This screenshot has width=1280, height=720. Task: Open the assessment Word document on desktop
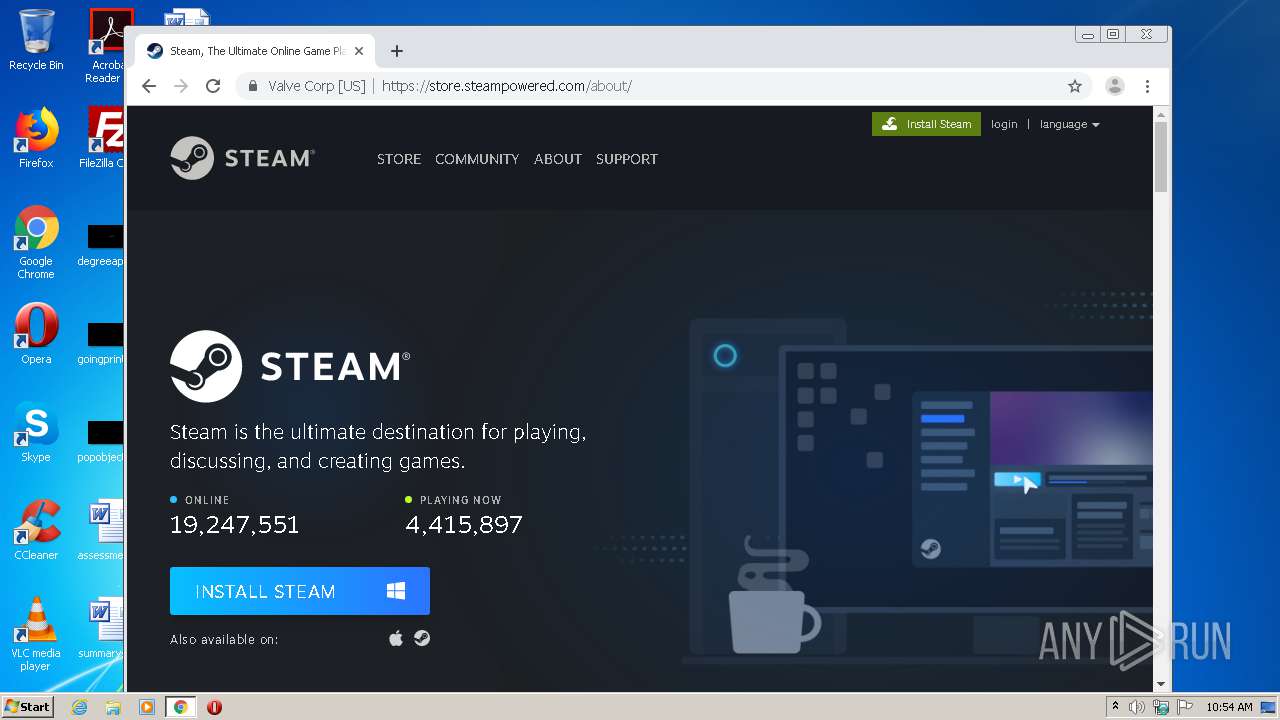point(101,530)
